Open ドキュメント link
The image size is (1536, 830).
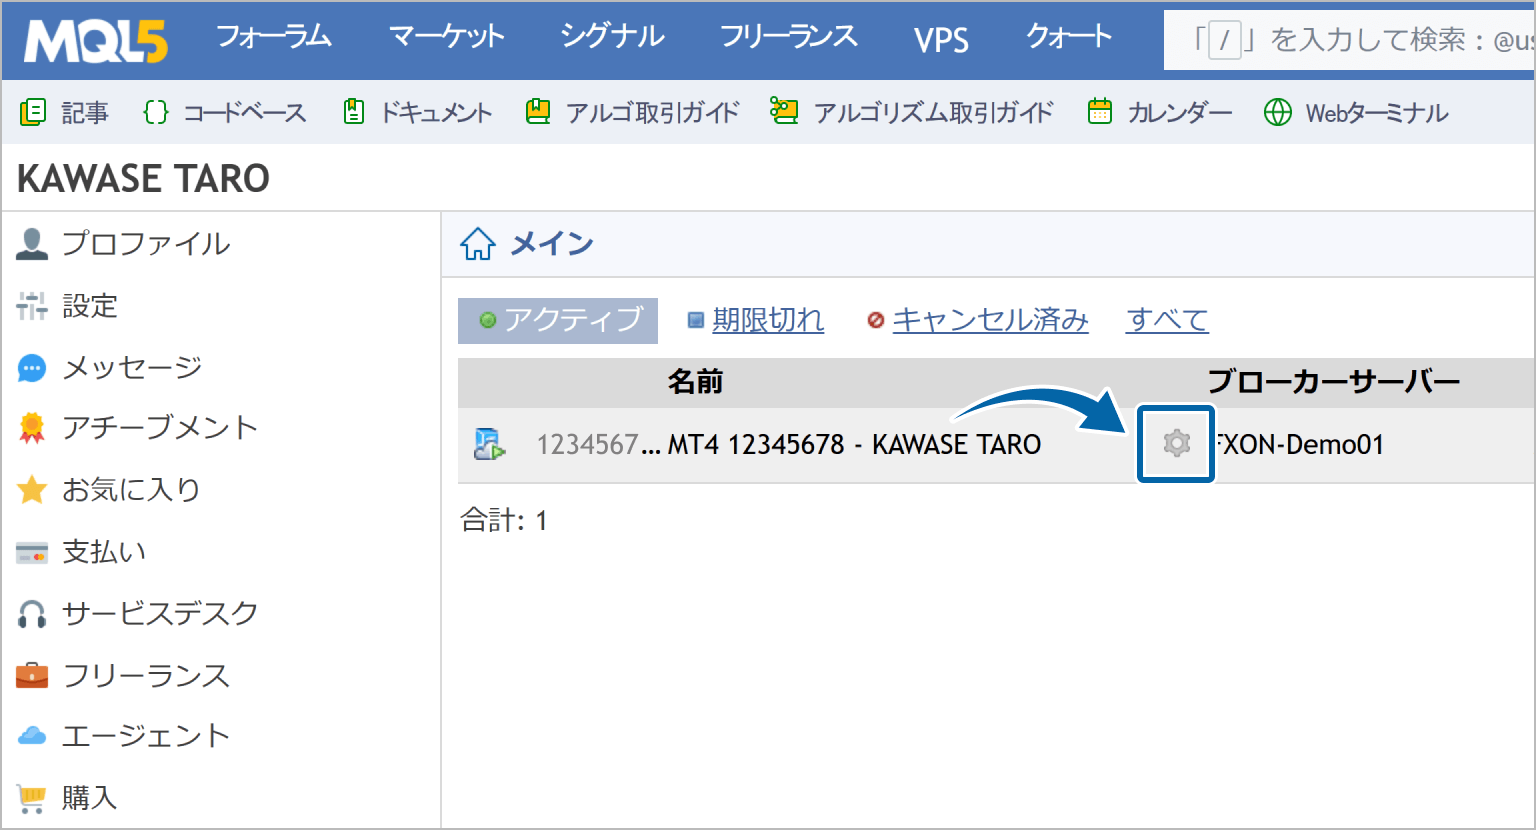point(437,112)
